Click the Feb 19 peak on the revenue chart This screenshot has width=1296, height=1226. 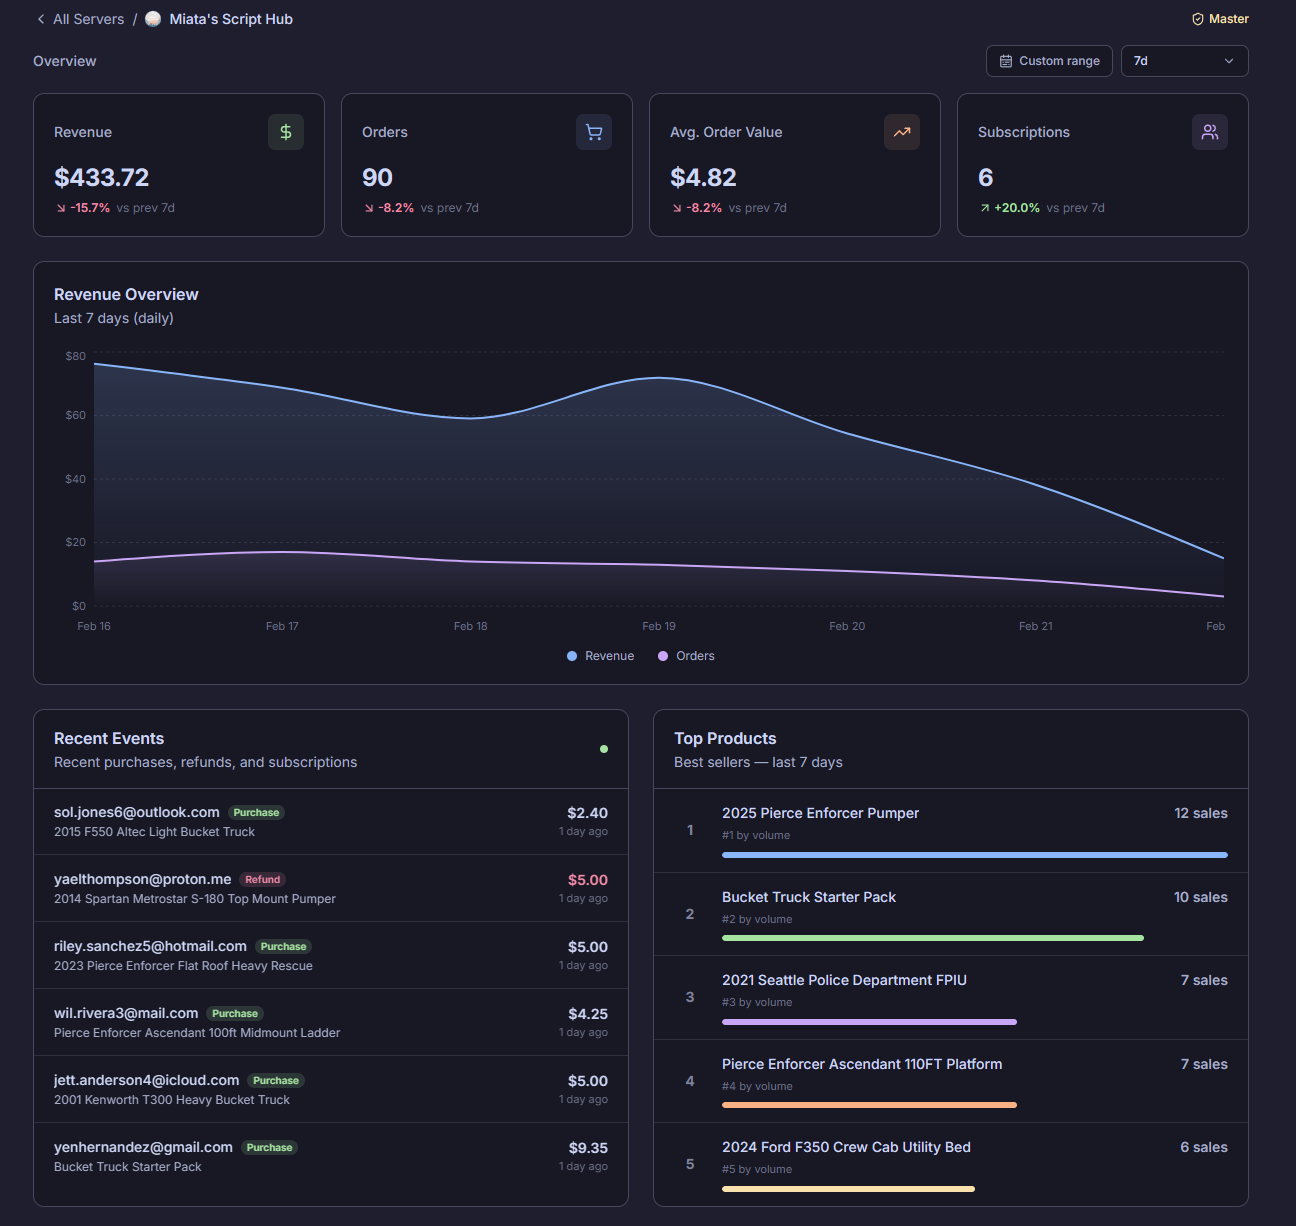pos(659,378)
